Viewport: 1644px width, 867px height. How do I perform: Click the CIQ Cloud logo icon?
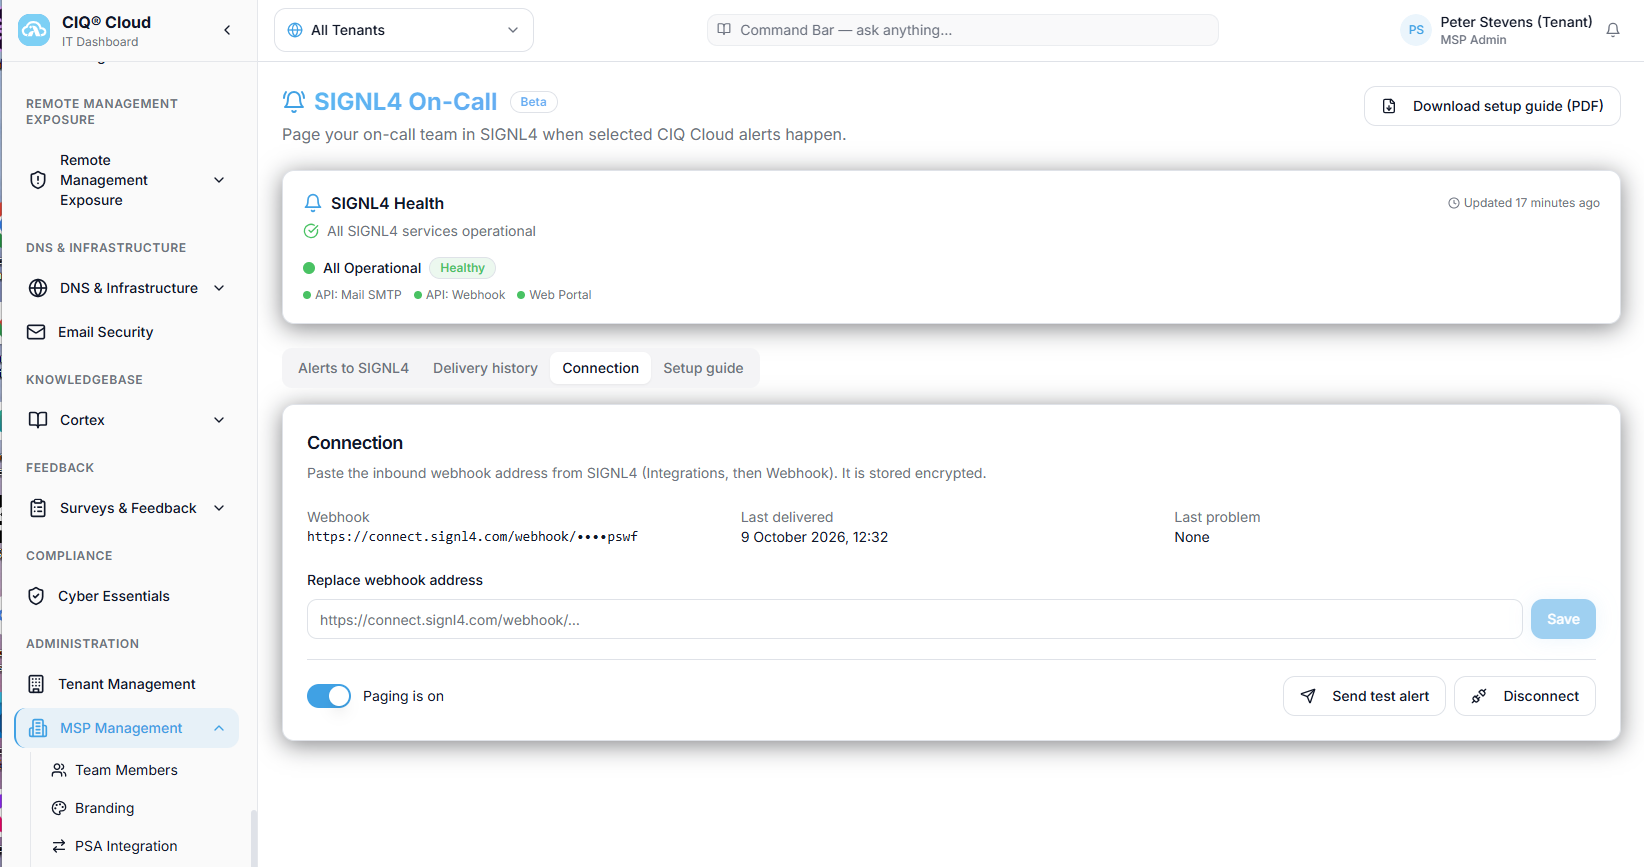coord(34,30)
